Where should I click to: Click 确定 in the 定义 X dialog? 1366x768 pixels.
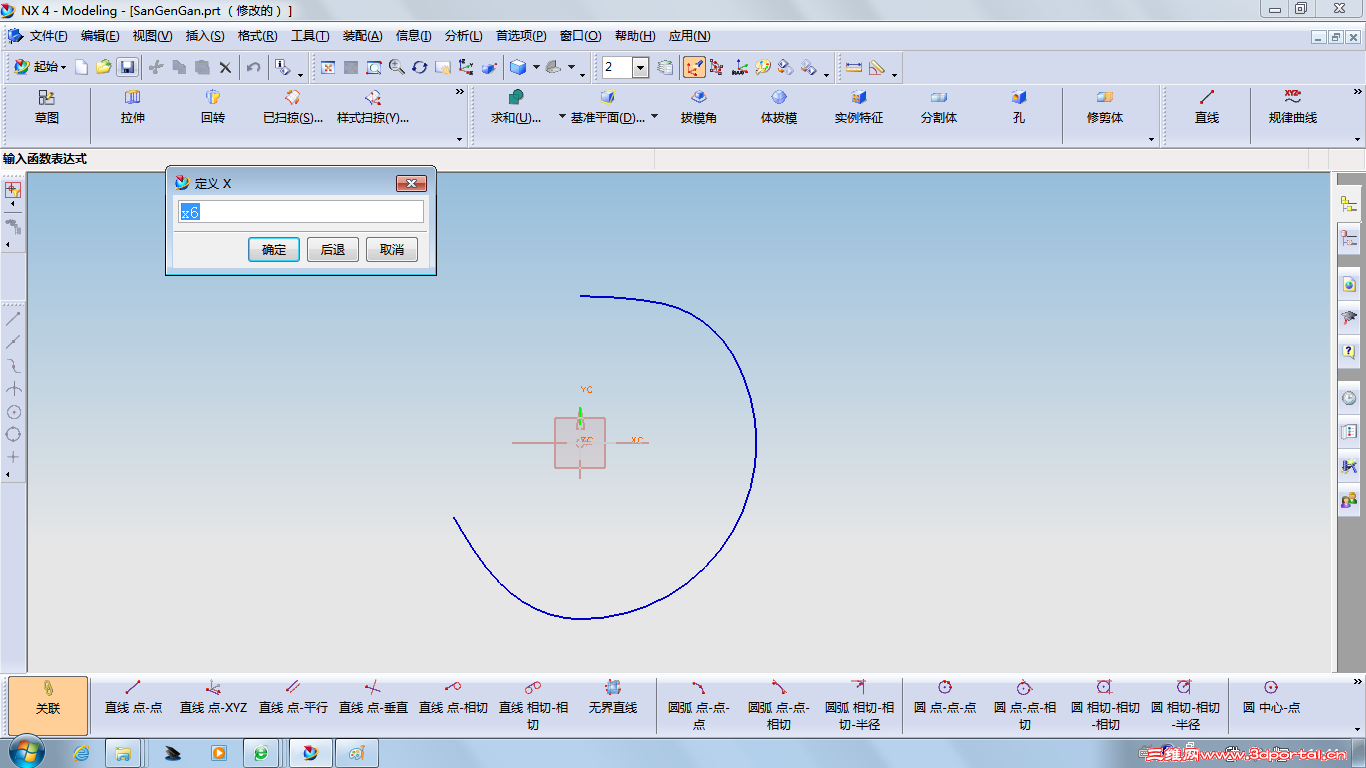[274, 250]
